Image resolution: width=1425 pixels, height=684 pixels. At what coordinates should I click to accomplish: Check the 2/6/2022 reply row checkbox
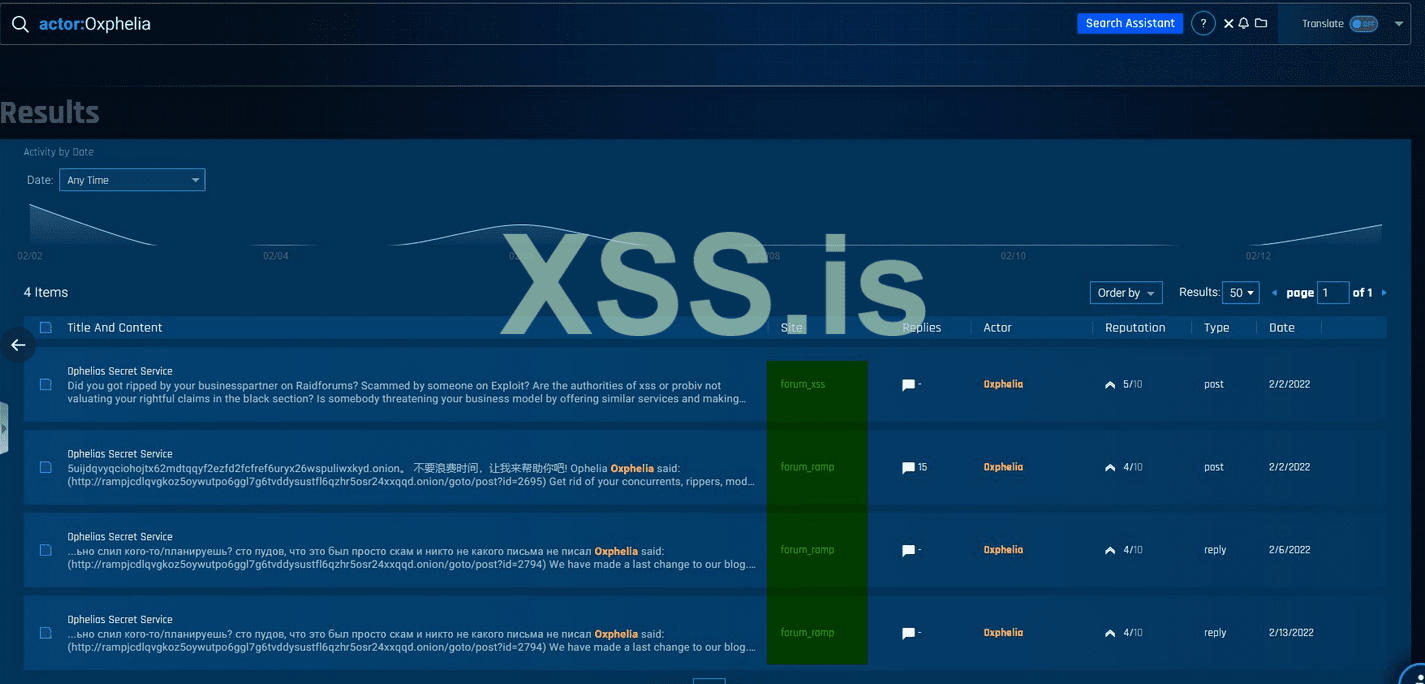46,551
